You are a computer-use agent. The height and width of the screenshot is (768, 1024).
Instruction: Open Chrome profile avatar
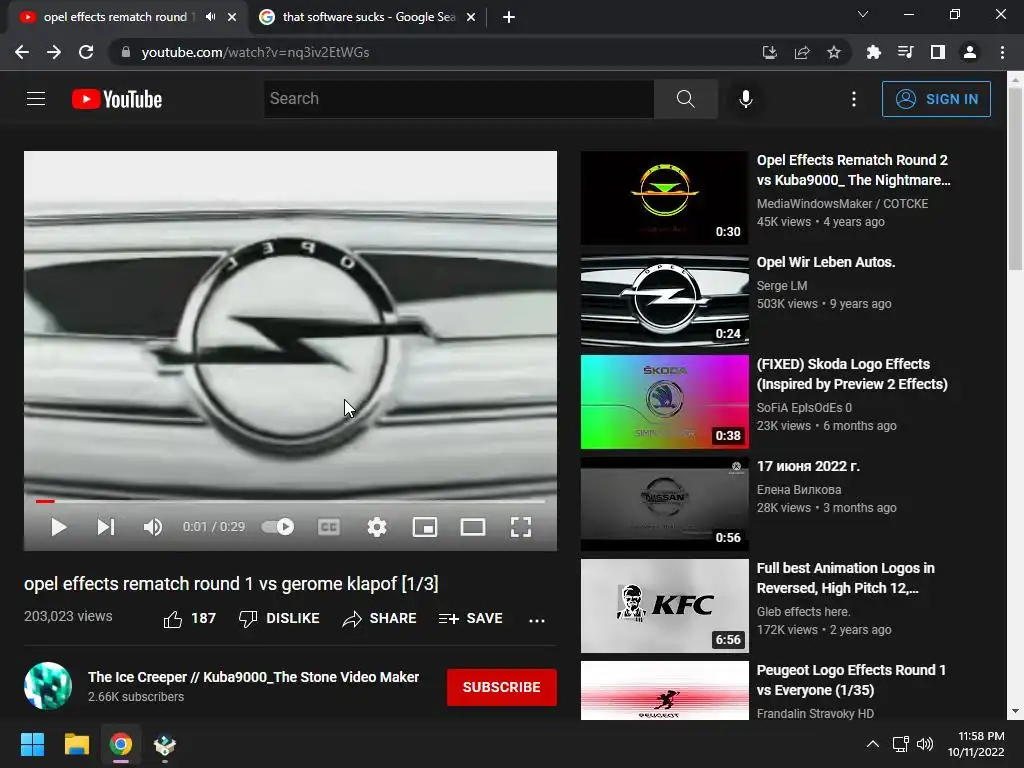[x=970, y=52]
